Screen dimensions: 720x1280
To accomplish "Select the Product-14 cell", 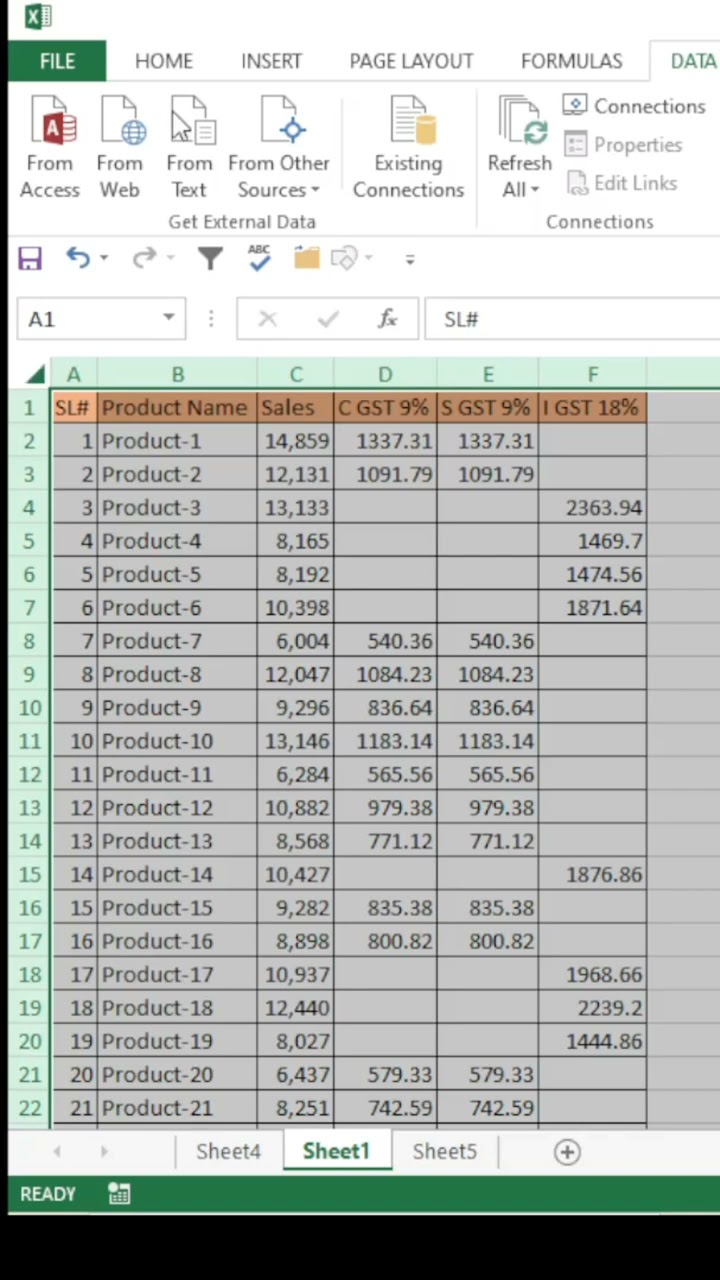I will click(x=177, y=875).
